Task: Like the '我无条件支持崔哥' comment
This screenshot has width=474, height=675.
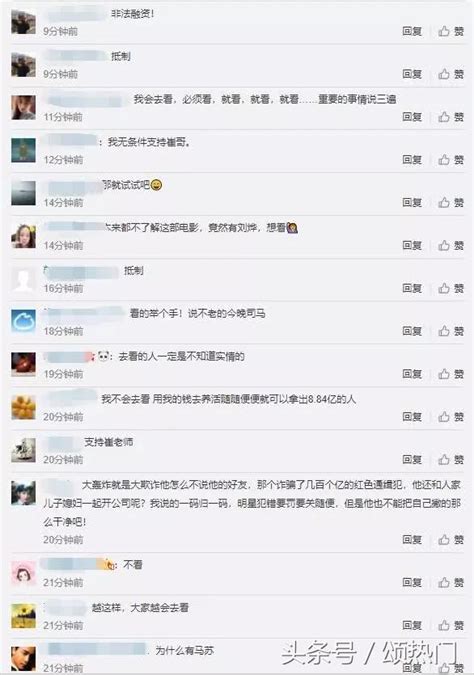Action: pos(451,160)
